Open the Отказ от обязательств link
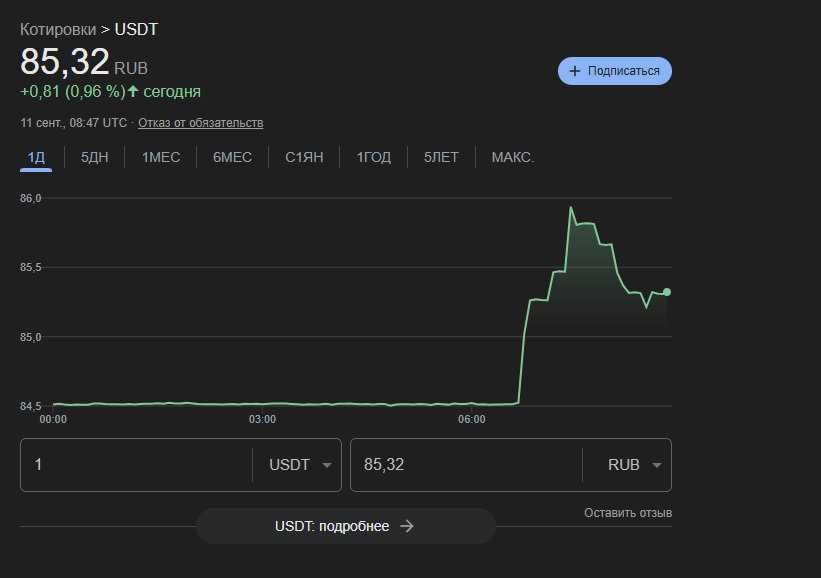The image size is (821, 578). [x=201, y=123]
